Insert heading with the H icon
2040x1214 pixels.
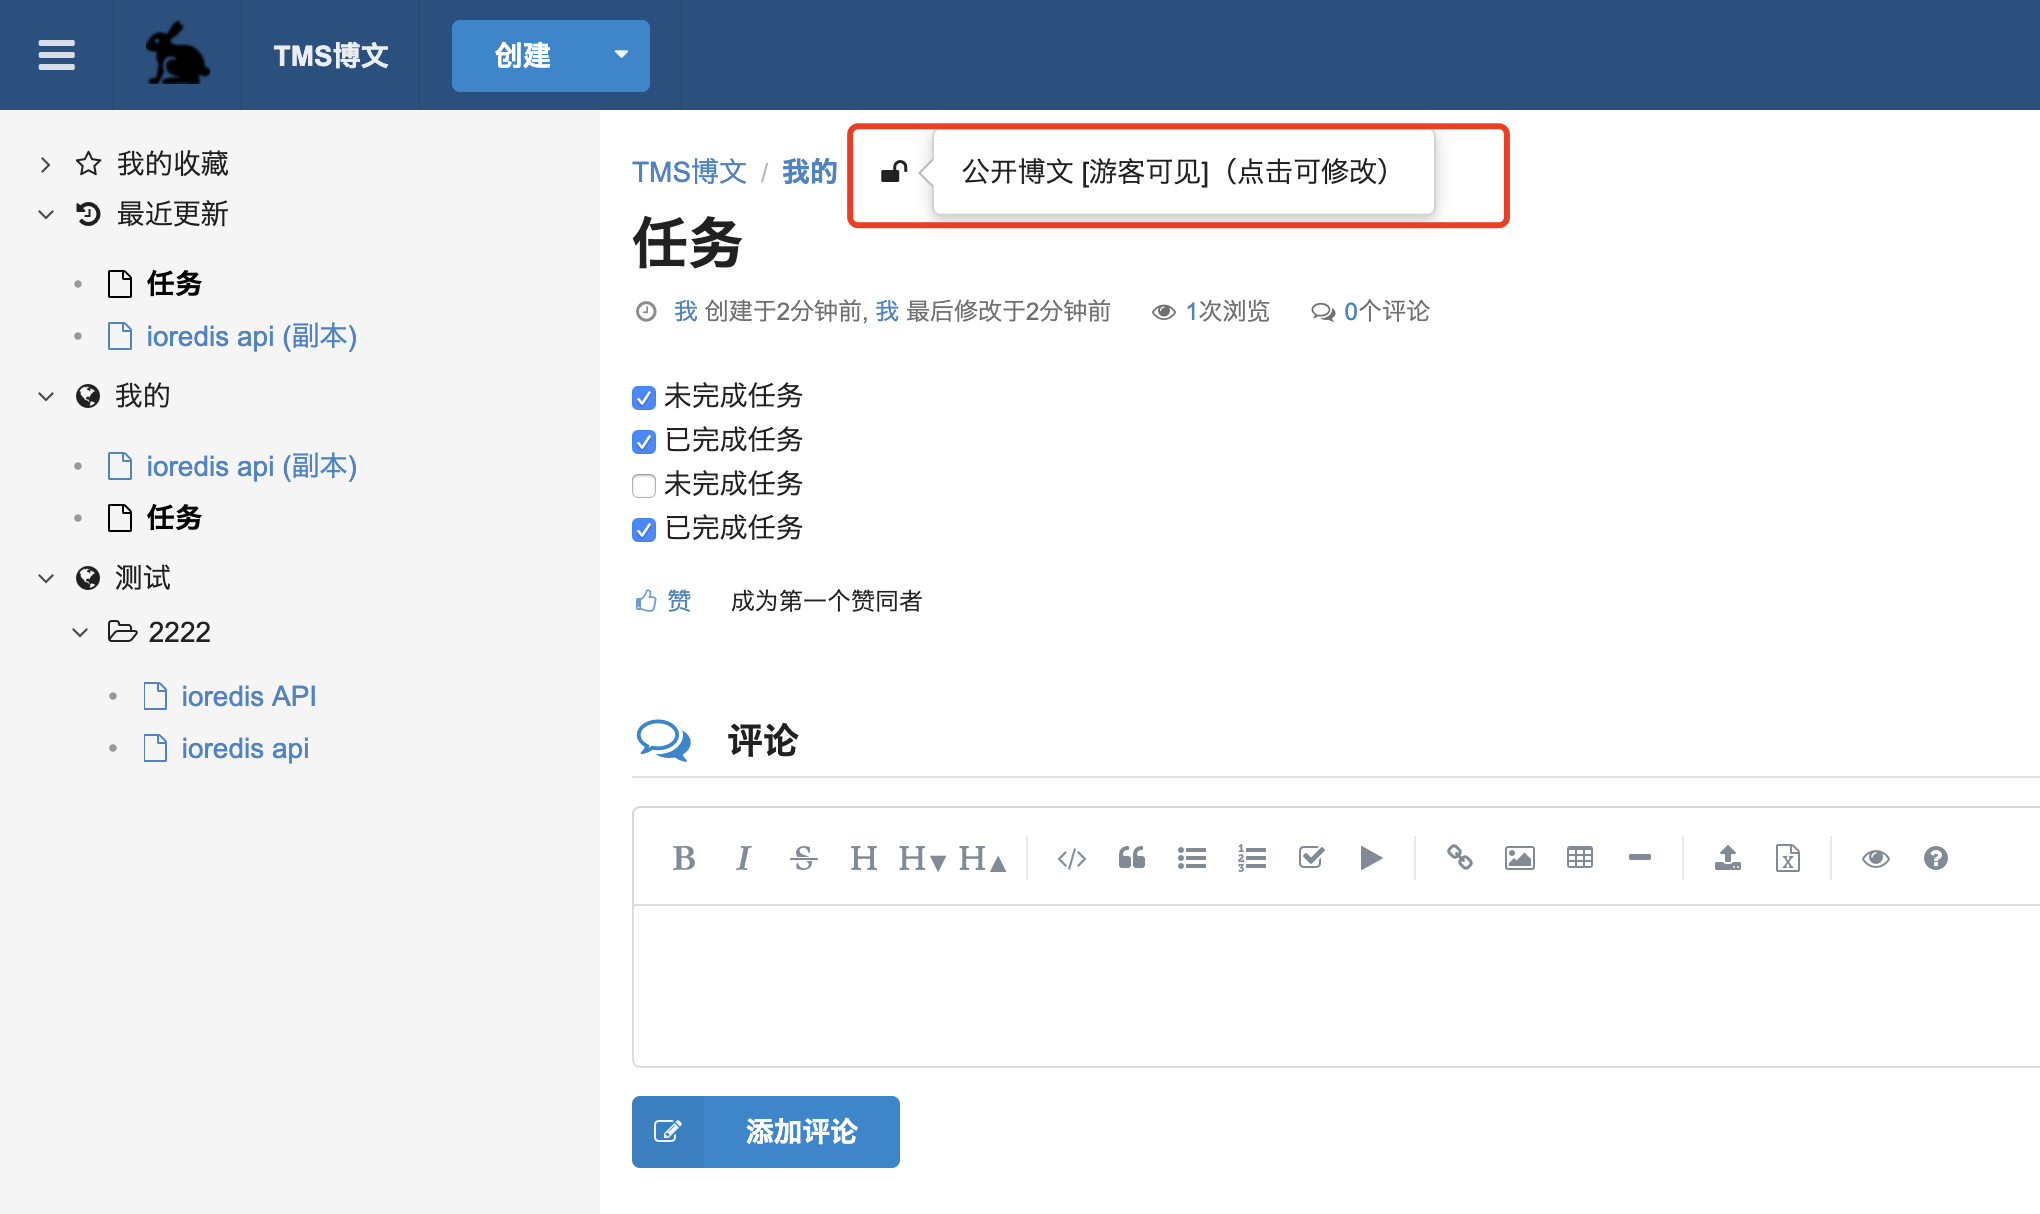click(863, 858)
